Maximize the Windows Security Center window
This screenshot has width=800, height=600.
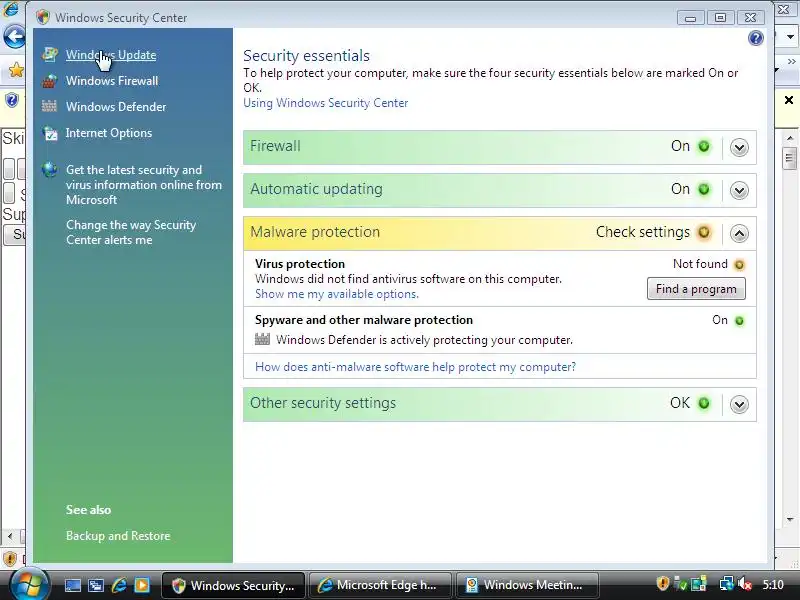click(x=720, y=18)
